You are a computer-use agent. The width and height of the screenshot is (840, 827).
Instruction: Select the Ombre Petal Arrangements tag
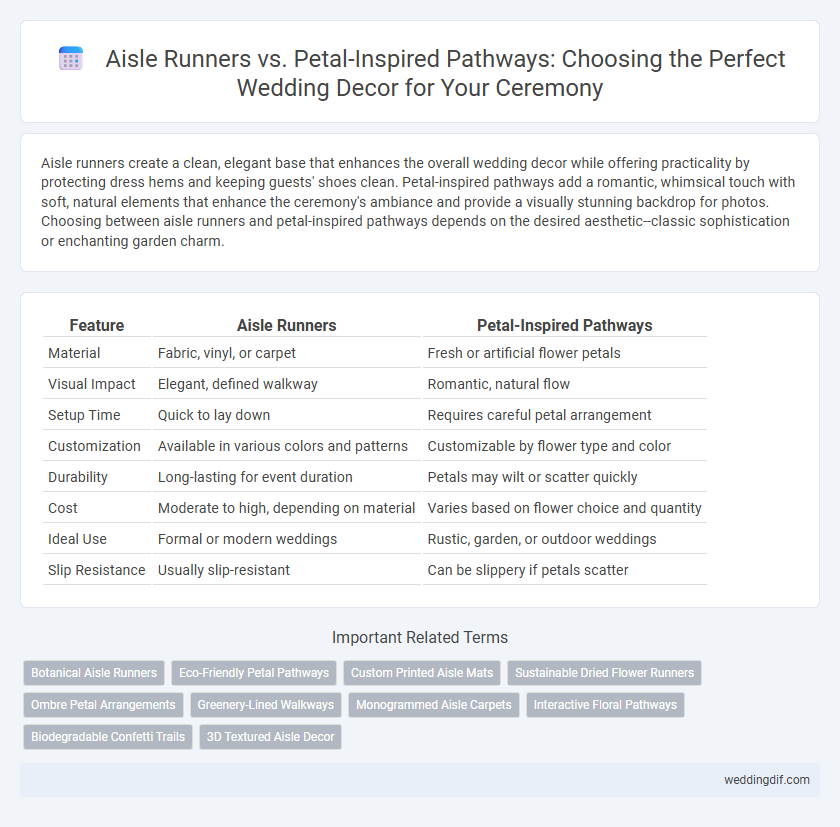coord(103,705)
